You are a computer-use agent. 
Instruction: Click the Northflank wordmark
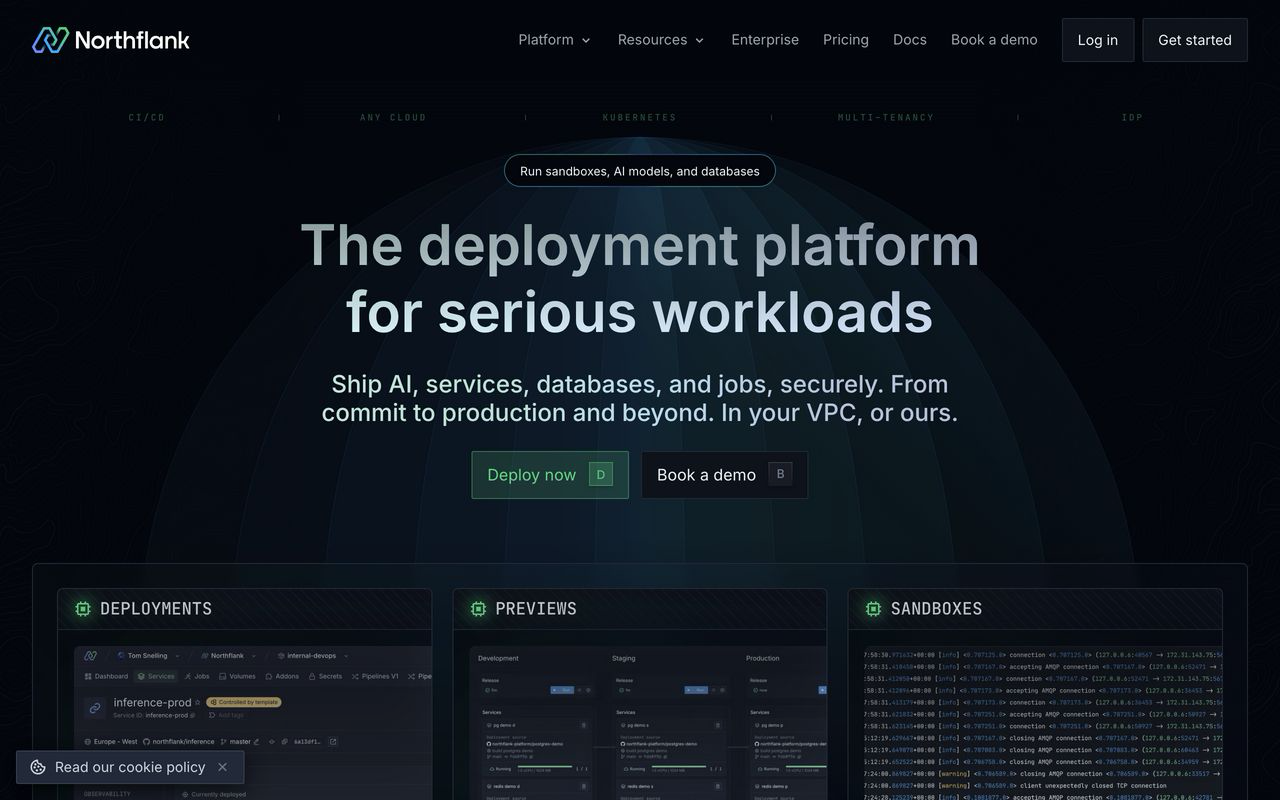[132, 40]
